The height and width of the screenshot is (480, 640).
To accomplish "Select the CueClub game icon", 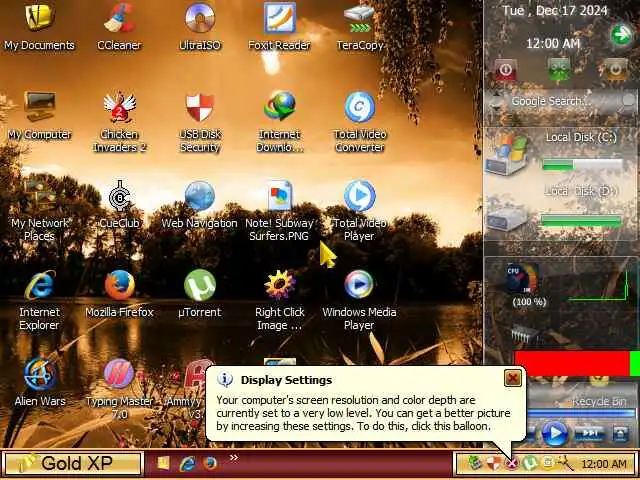I will coord(119,205).
